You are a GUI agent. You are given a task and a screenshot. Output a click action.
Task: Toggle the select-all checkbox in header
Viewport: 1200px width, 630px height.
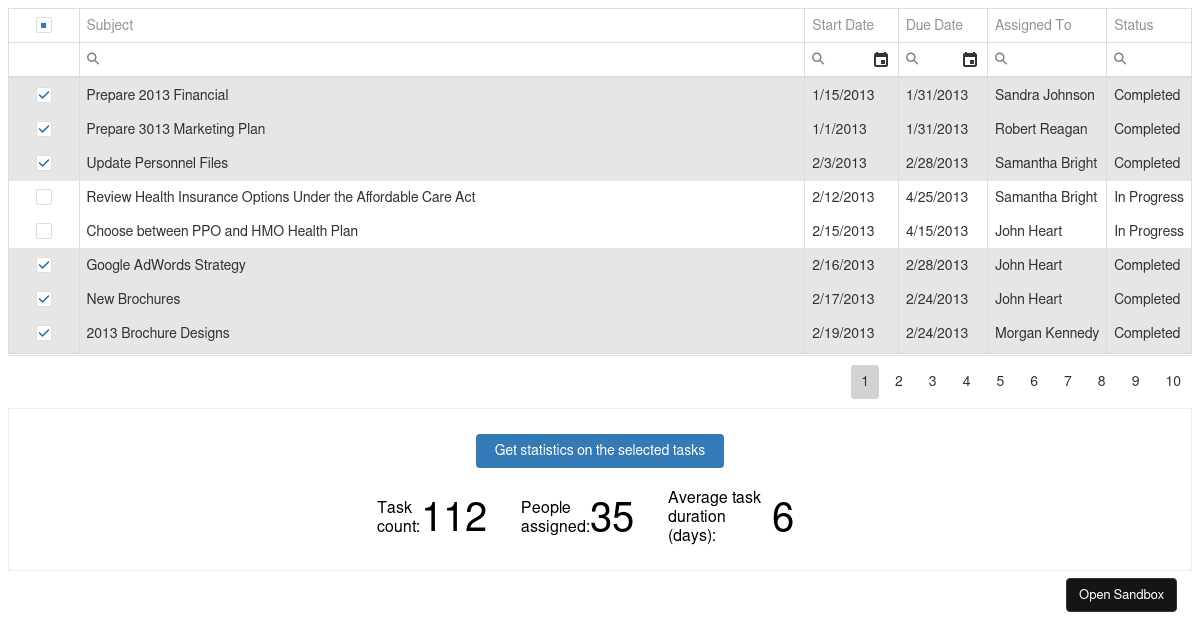point(44,25)
